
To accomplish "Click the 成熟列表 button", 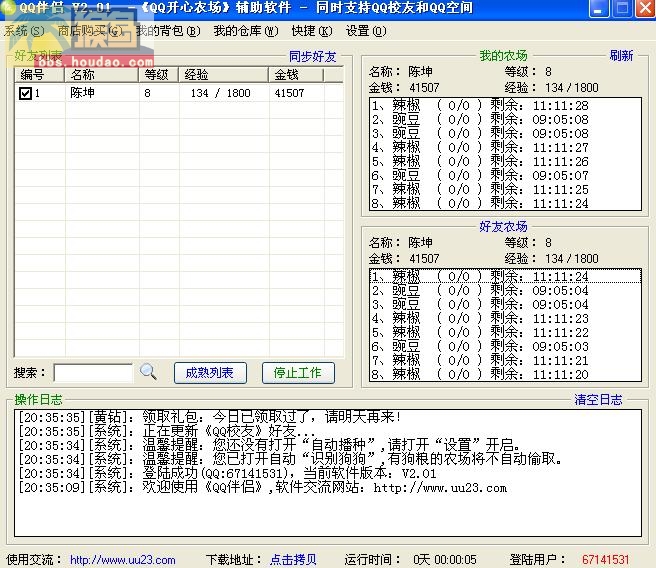I will (210, 372).
